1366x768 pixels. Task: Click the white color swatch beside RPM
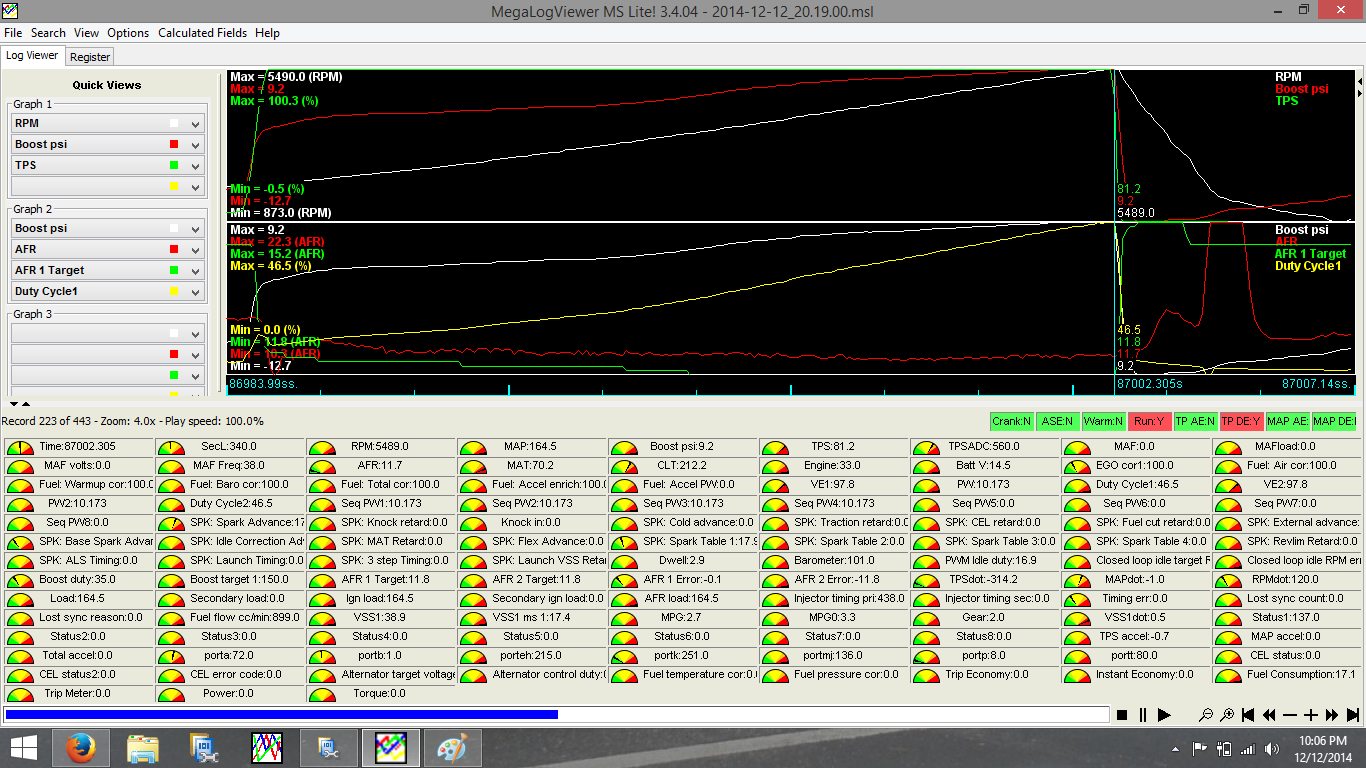click(174, 124)
